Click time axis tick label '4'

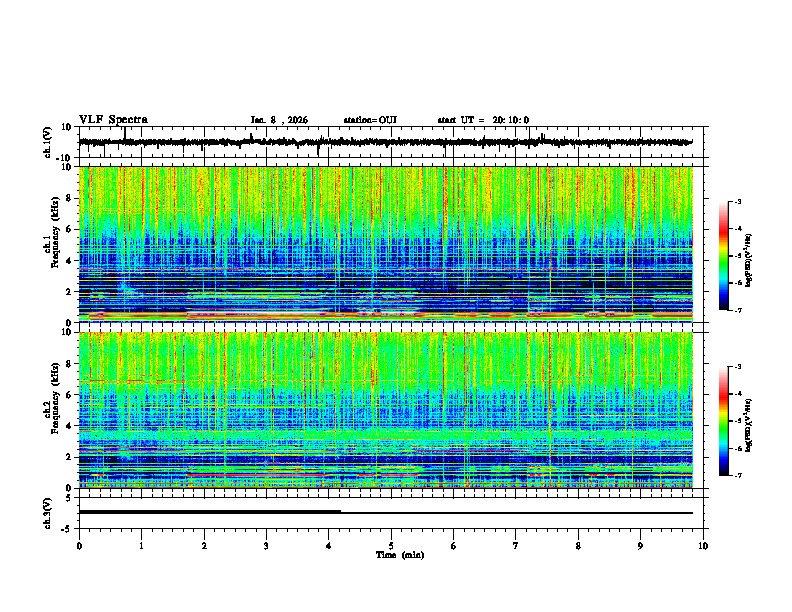[x=329, y=546]
